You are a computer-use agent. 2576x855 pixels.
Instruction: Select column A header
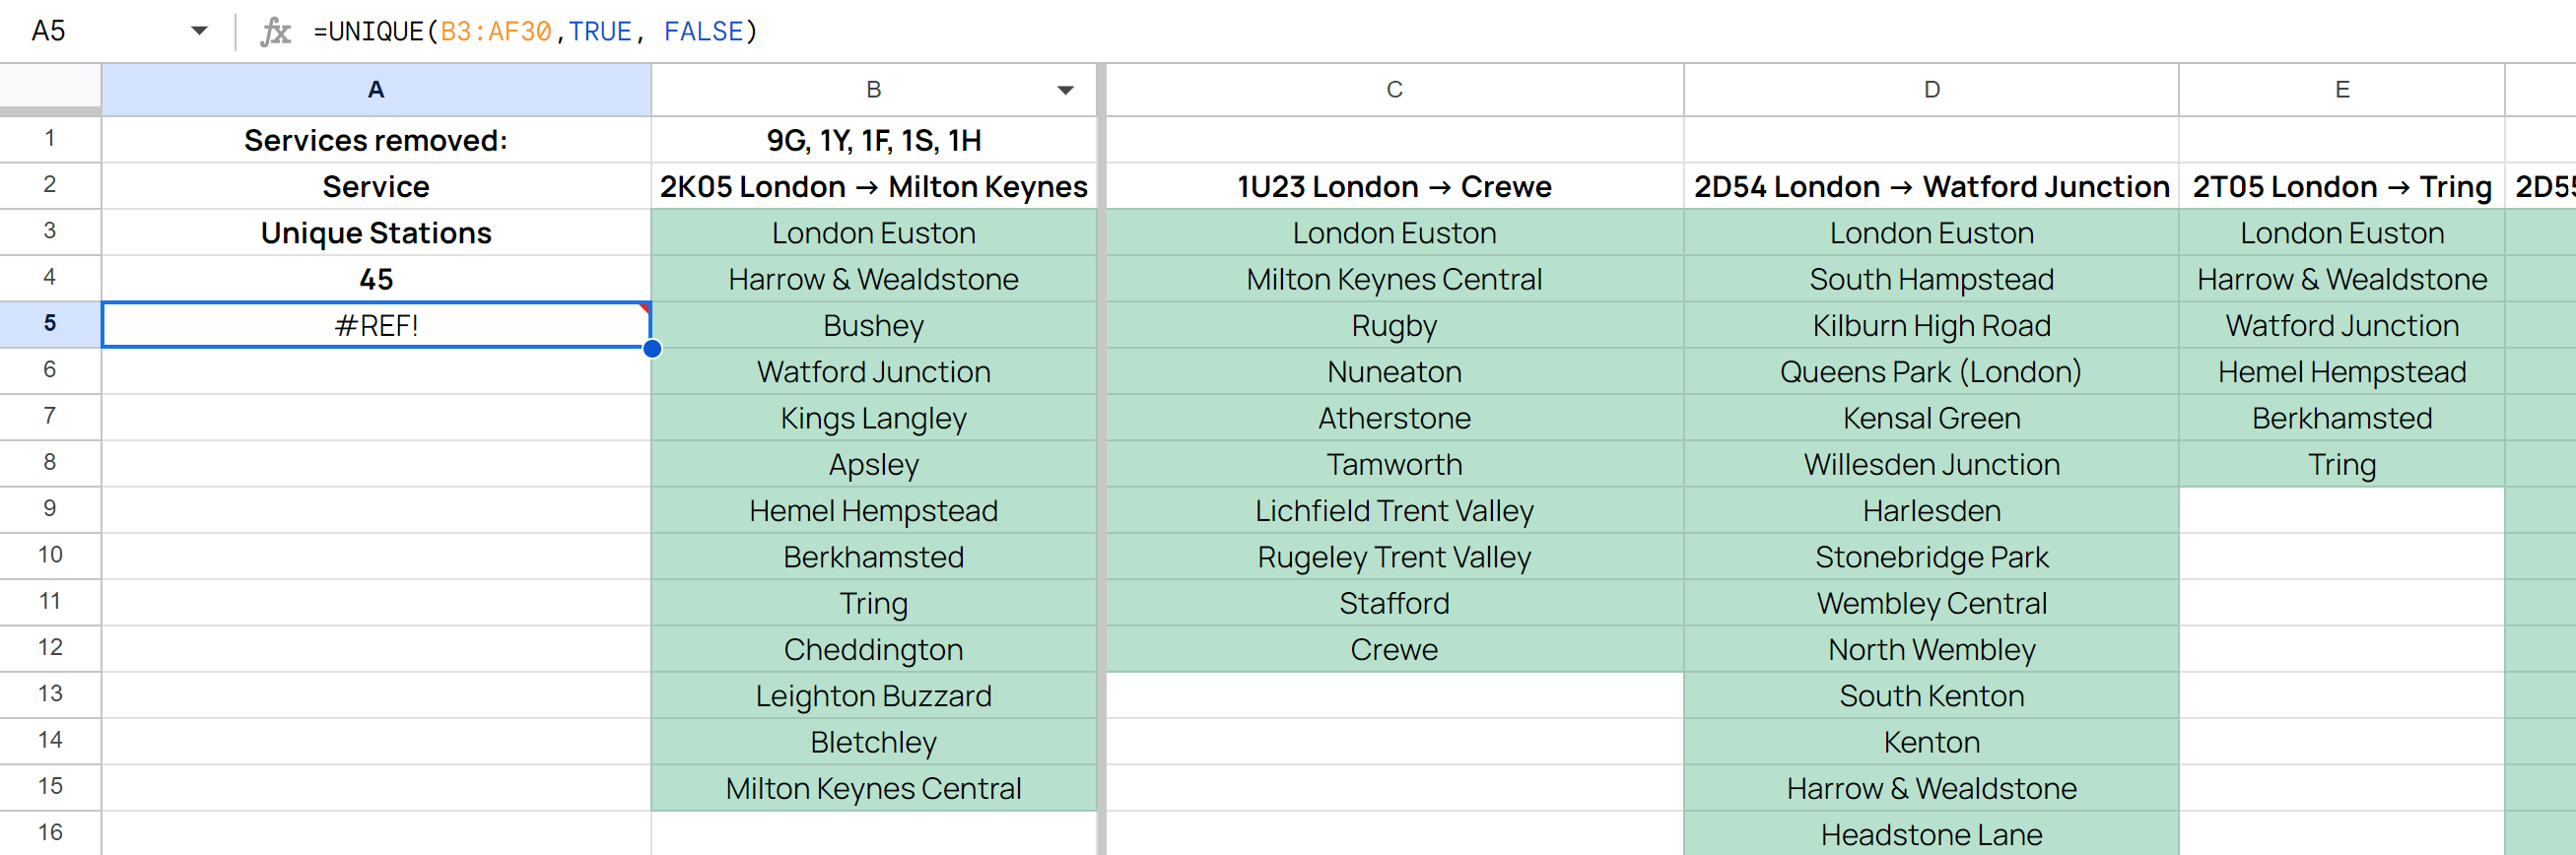click(376, 89)
